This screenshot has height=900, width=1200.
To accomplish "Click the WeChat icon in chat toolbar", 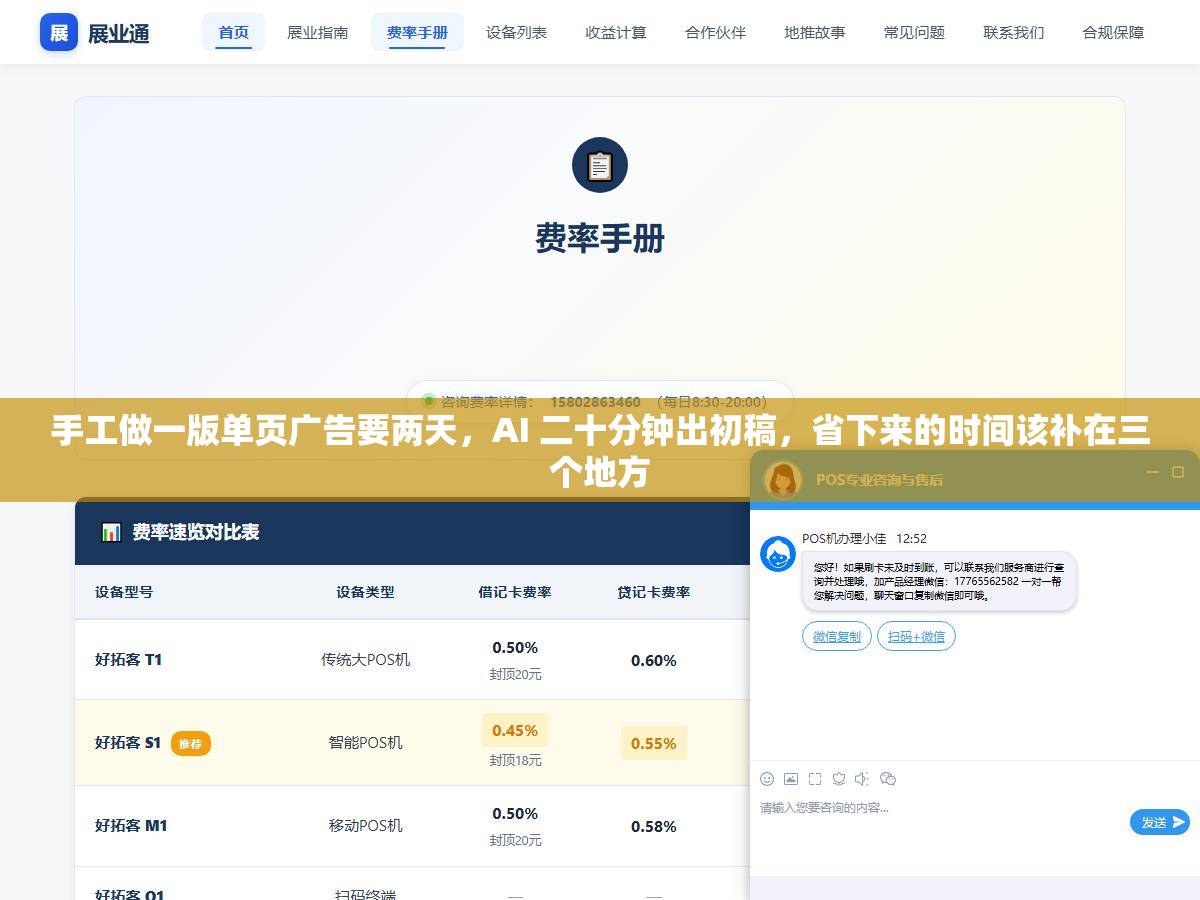I will click(x=888, y=778).
